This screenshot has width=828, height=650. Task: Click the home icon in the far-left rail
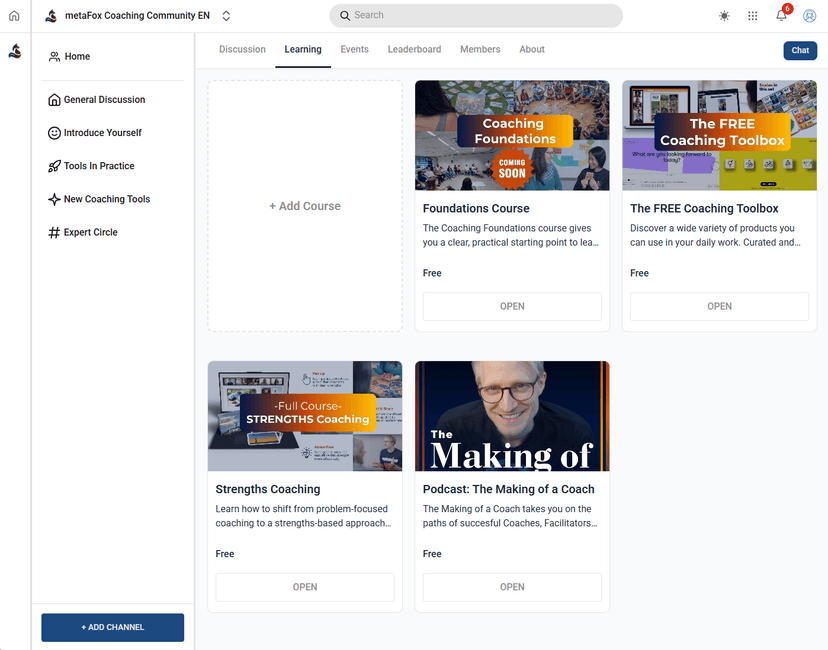point(14,16)
